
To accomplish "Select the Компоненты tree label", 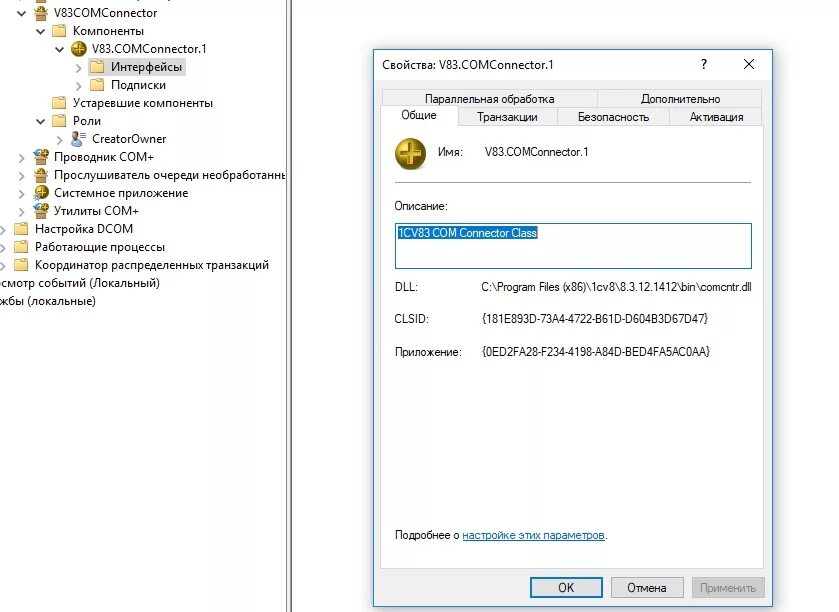I will point(108,30).
